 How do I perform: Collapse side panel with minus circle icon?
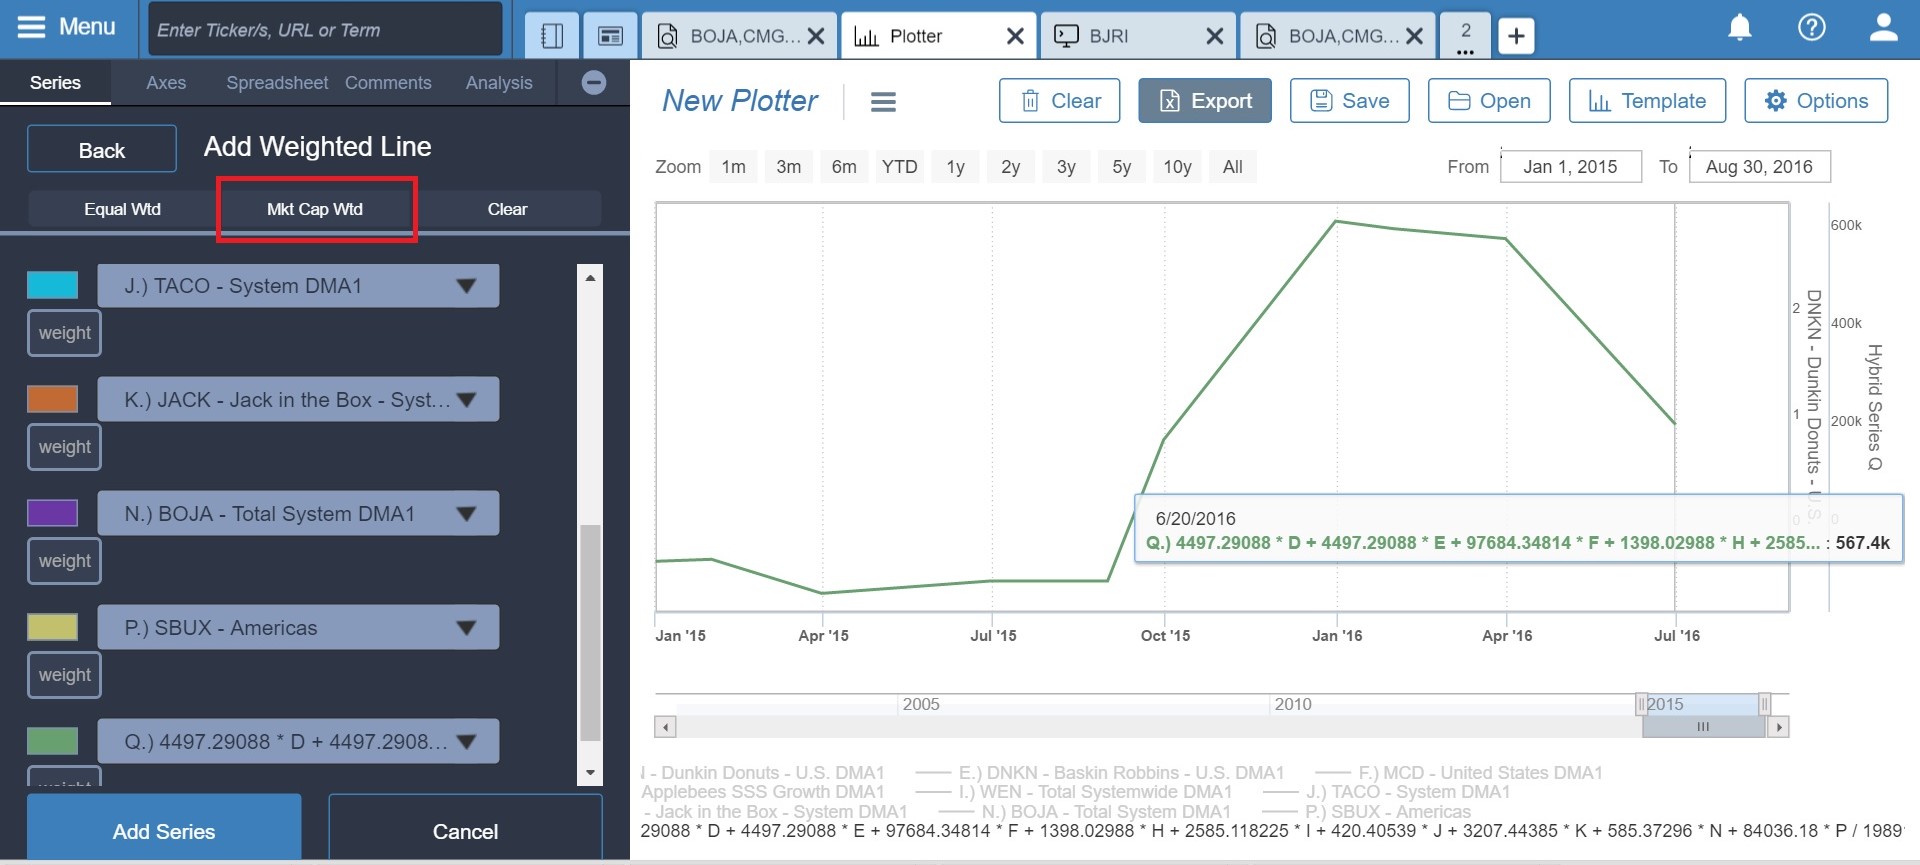(594, 83)
